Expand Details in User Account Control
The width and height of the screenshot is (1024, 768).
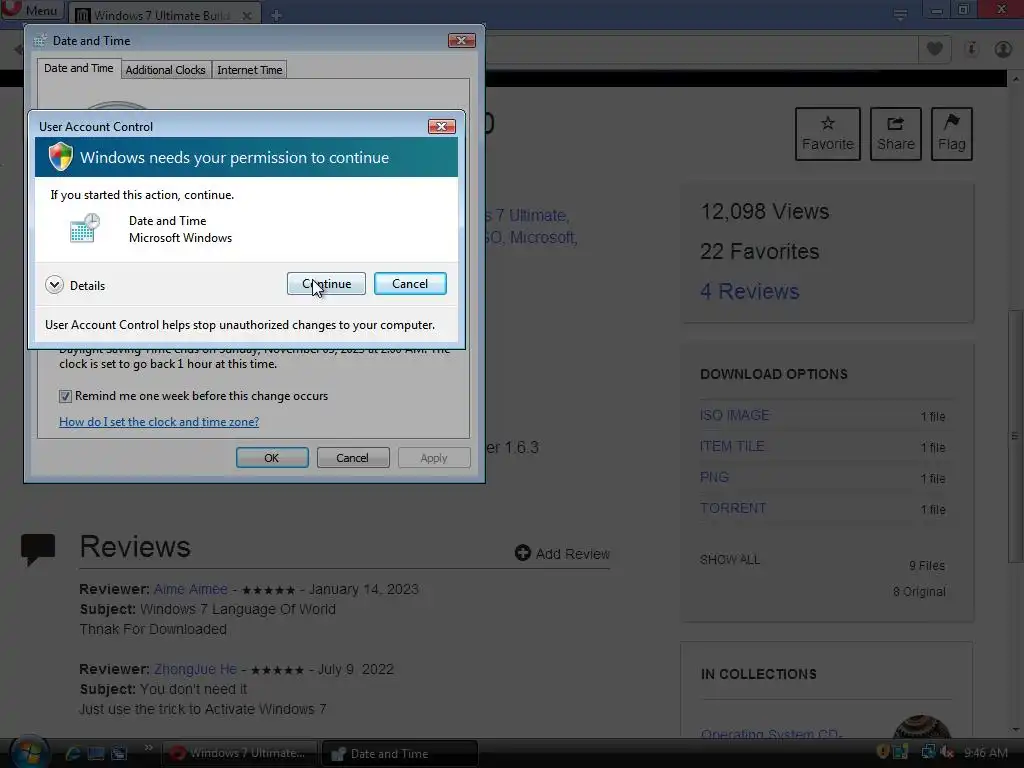pos(75,285)
